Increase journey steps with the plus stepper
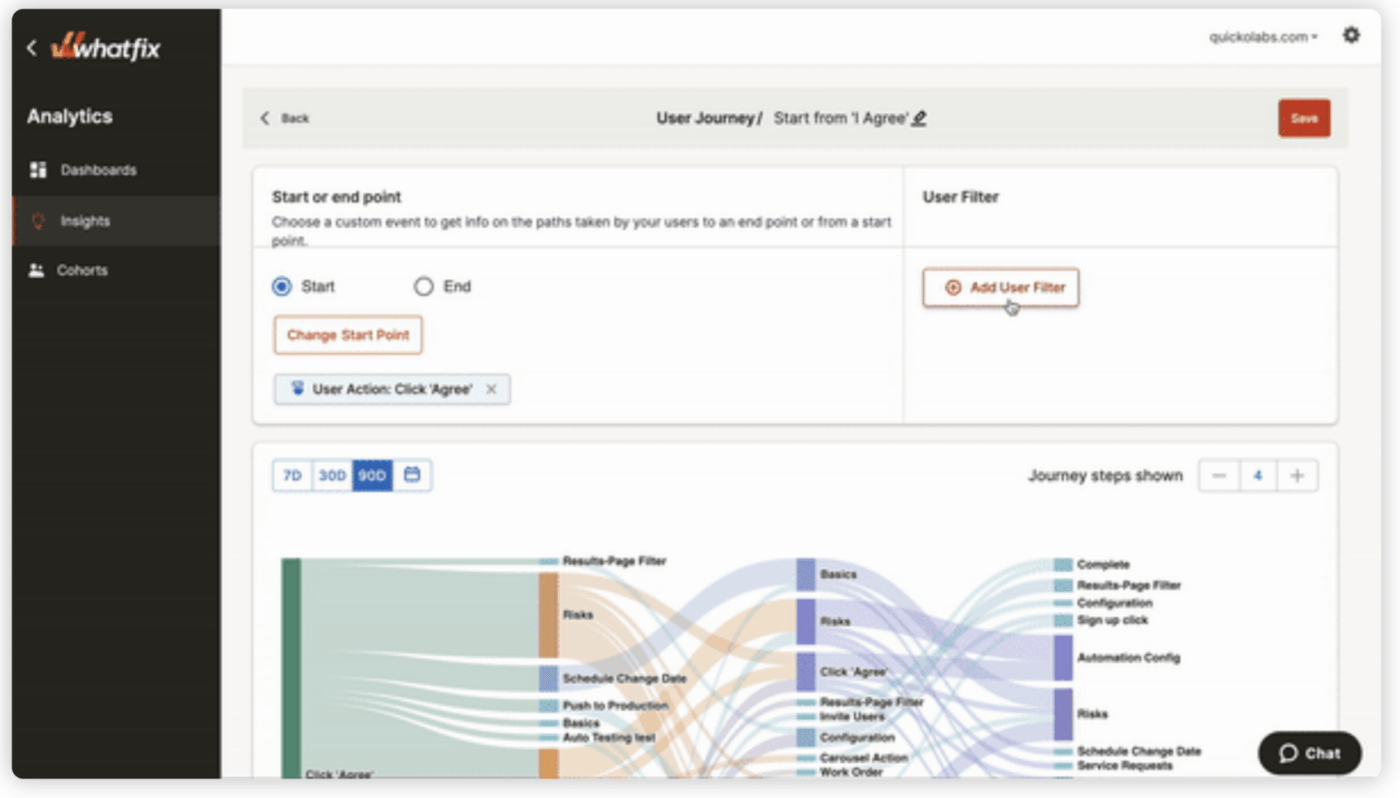Screen dimensions: 1400x798 coord(1297,475)
